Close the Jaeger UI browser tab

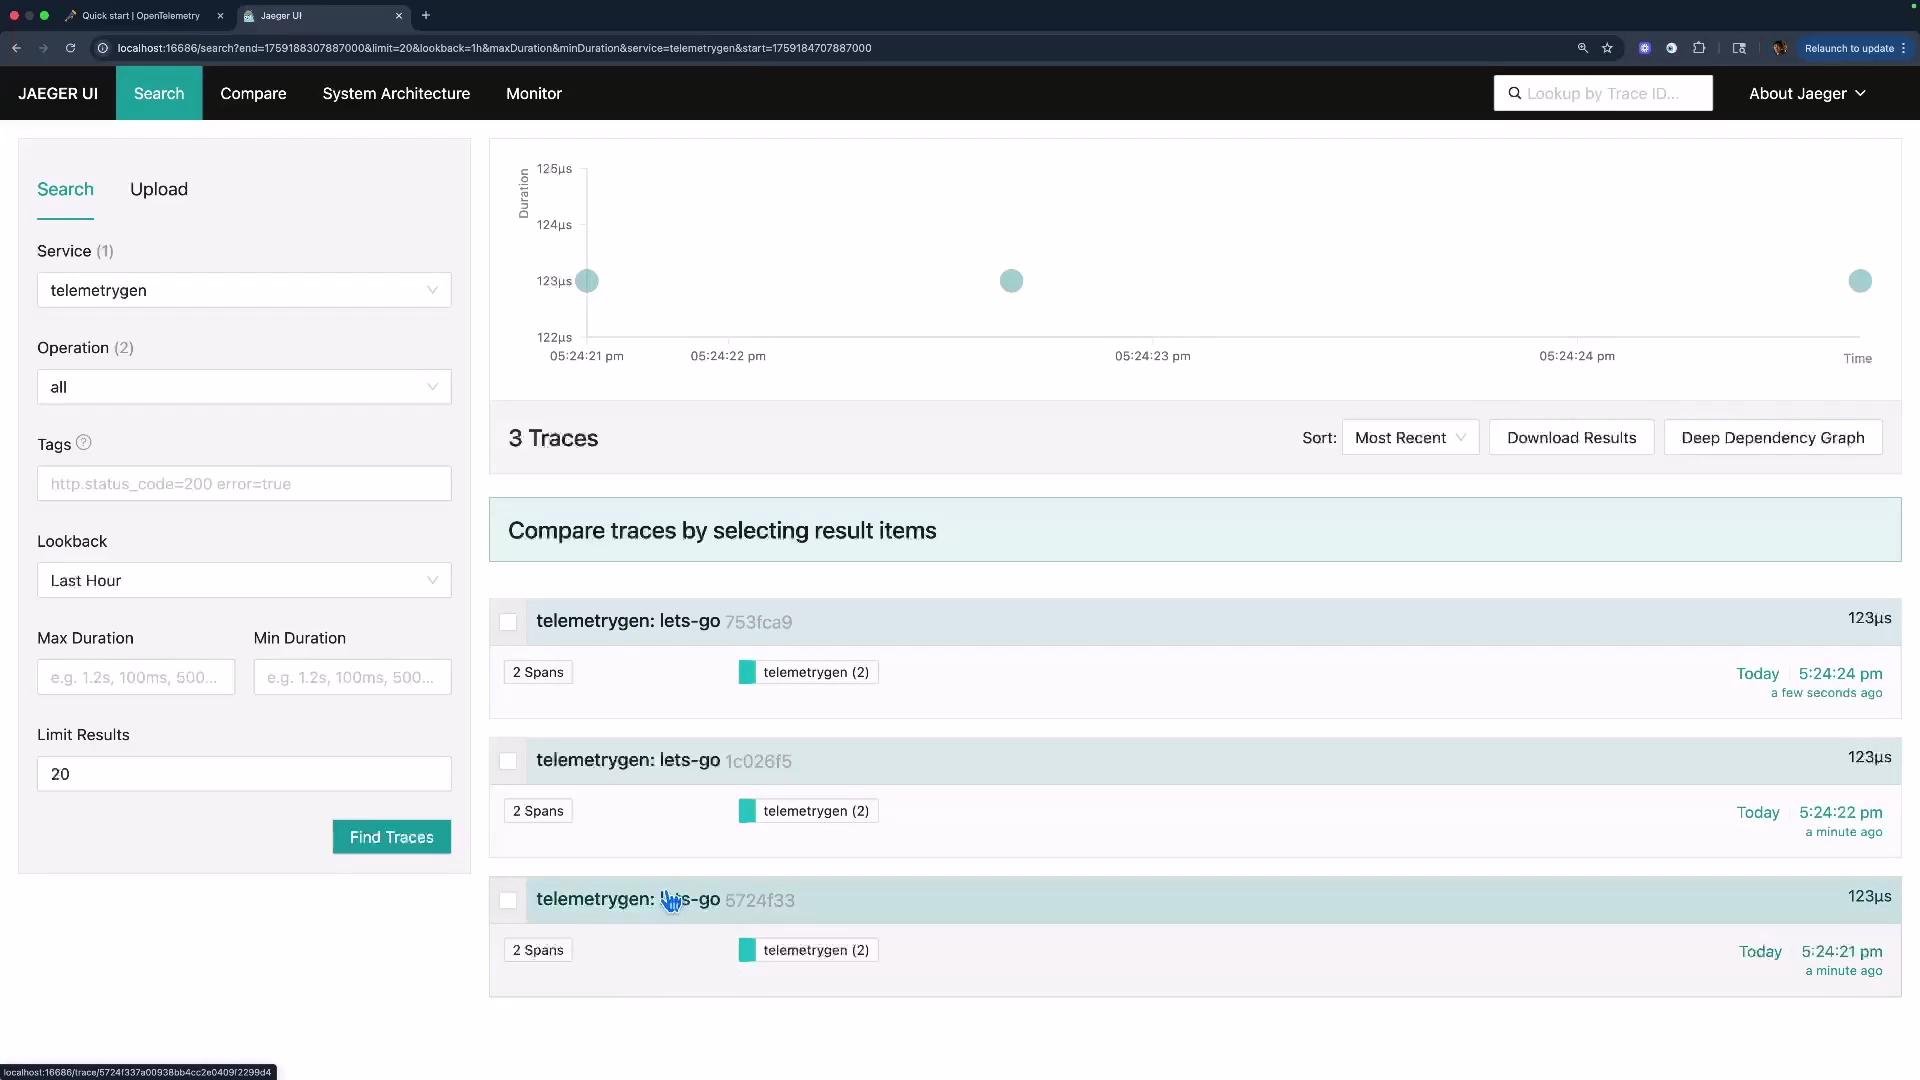pos(399,16)
